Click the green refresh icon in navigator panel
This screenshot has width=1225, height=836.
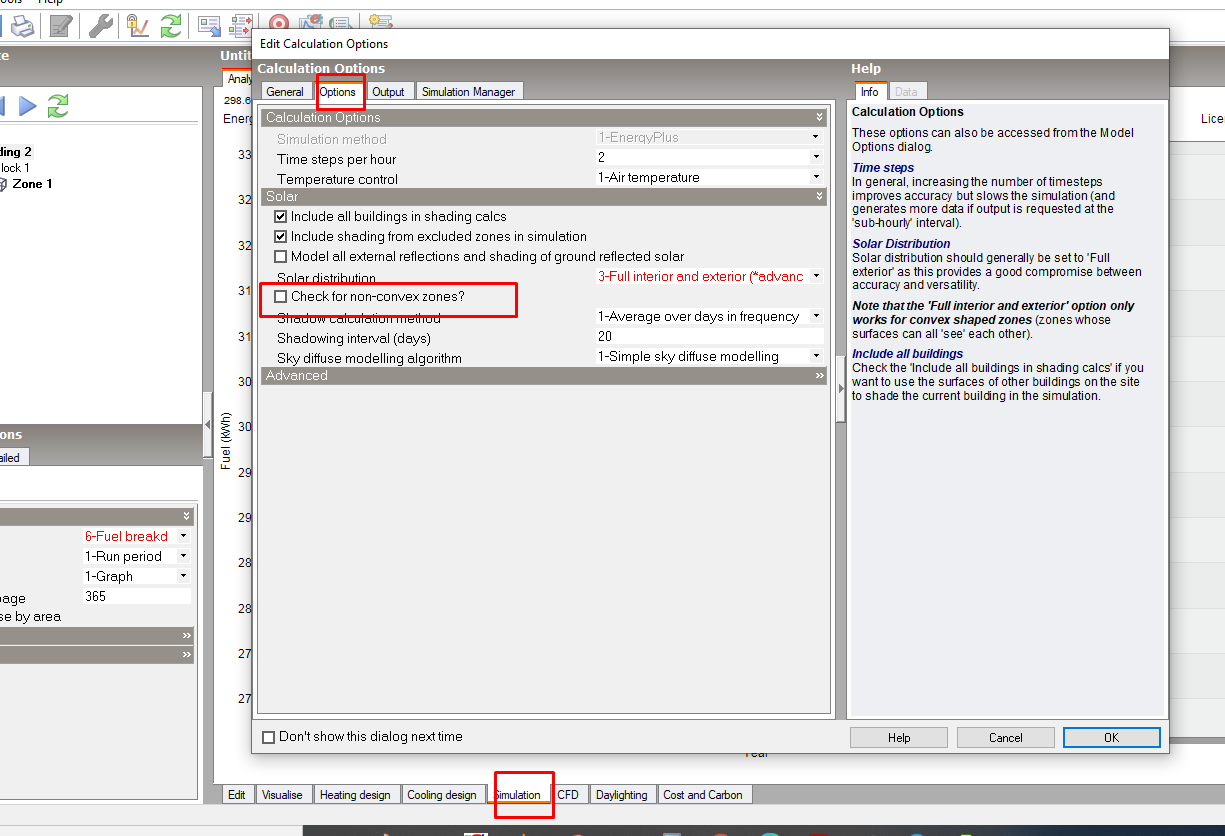(58, 106)
